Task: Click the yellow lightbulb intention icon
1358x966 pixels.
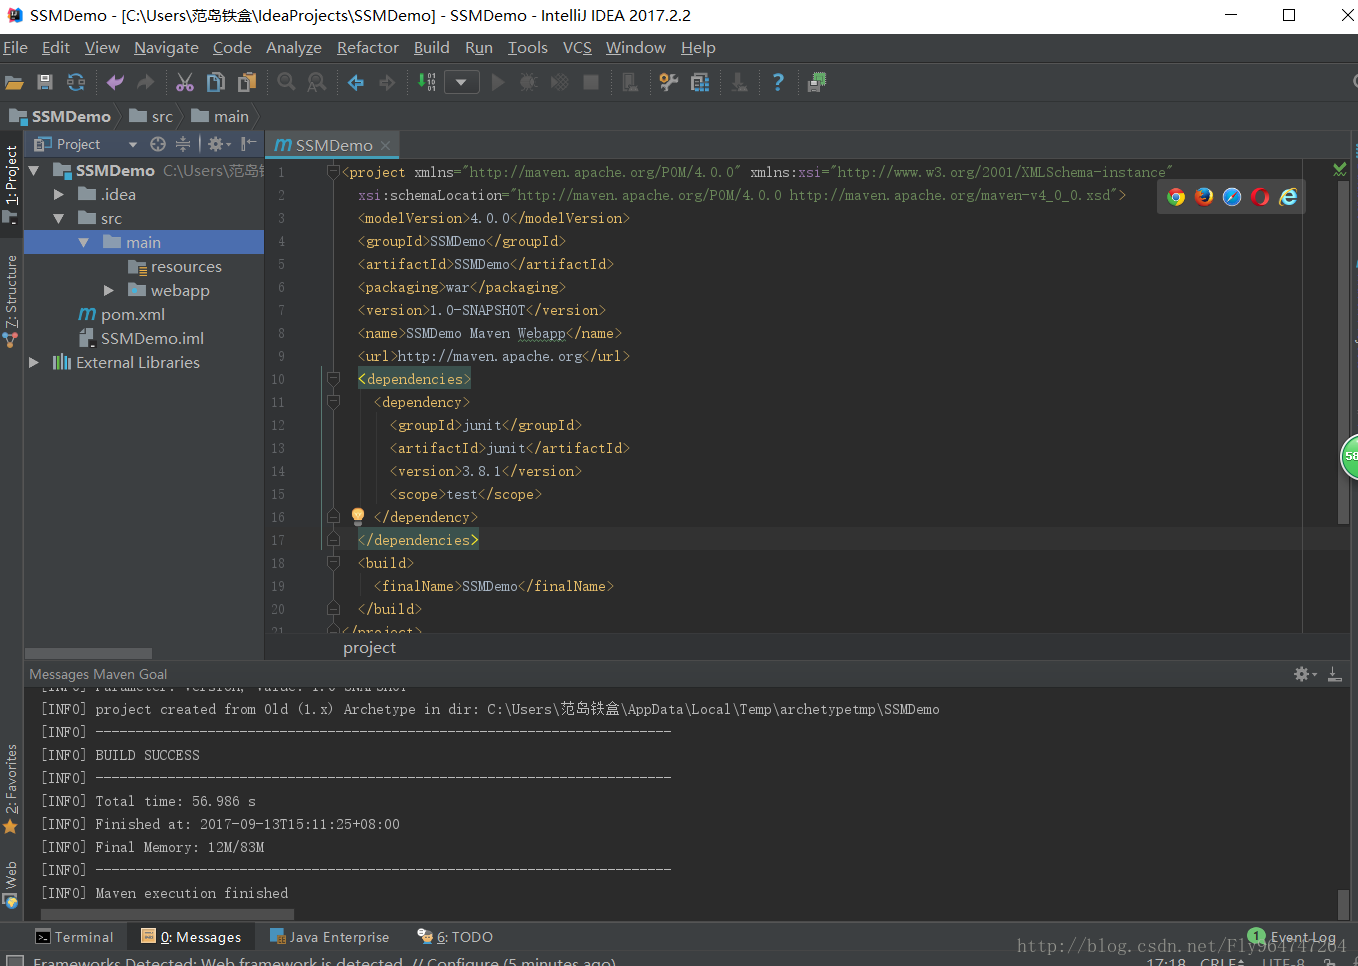Action: tap(358, 516)
